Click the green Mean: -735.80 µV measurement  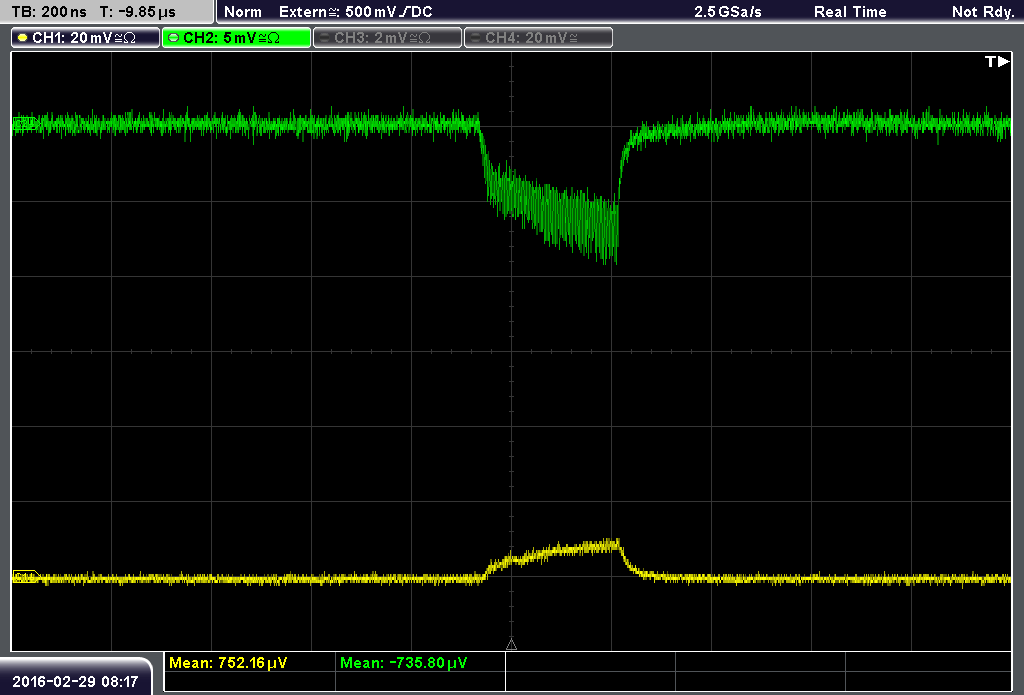404,663
